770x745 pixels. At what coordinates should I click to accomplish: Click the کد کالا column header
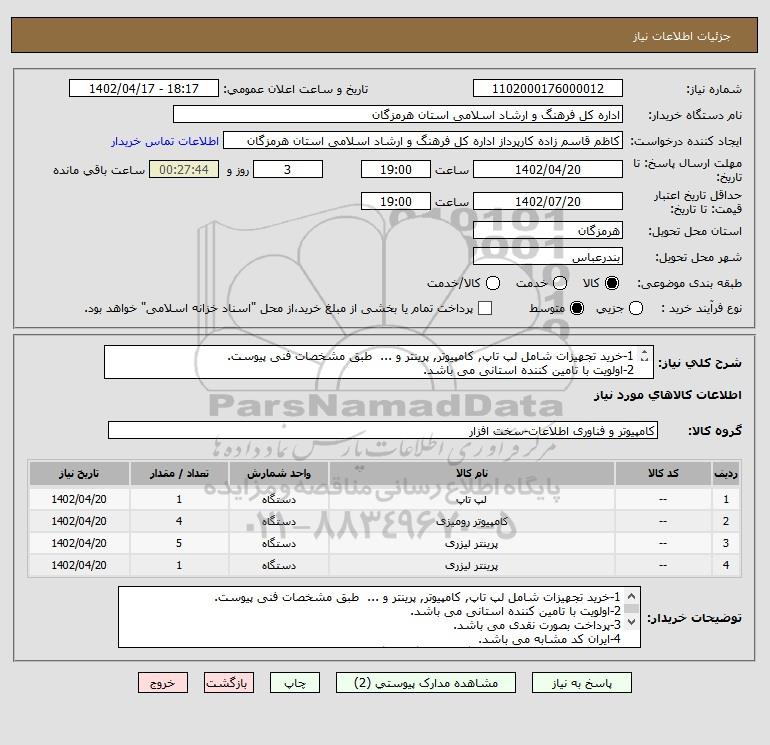tap(663, 473)
